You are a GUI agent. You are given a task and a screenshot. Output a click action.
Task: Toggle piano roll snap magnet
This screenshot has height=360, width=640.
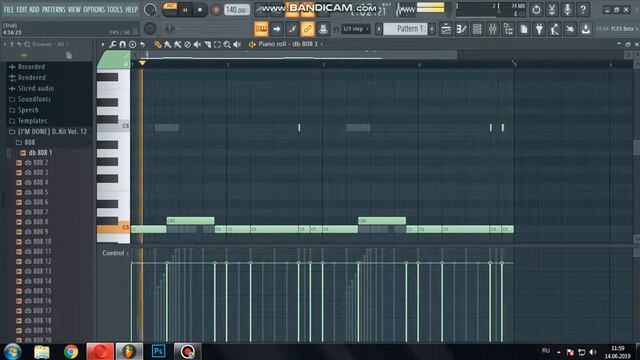click(x=122, y=44)
